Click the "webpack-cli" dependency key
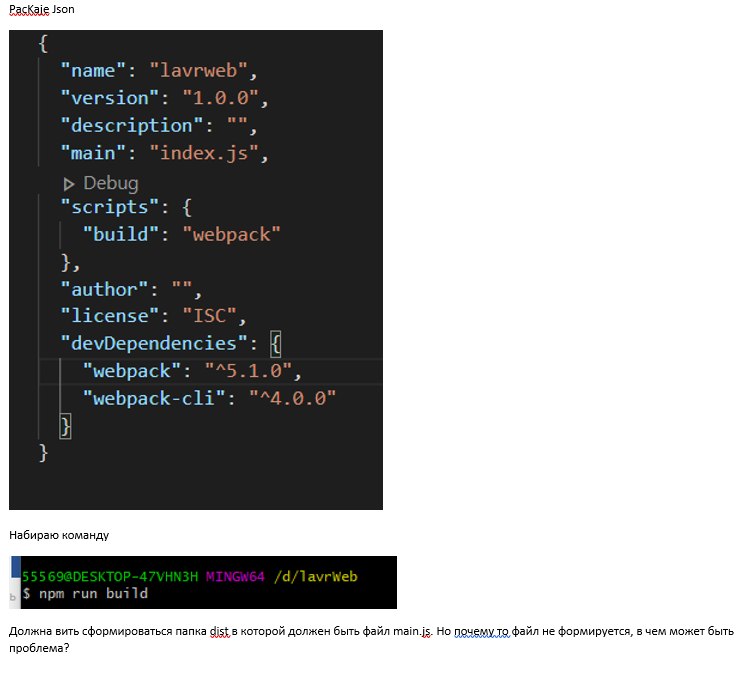This screenshot has width=750, height=687. [x=154, y=398]
